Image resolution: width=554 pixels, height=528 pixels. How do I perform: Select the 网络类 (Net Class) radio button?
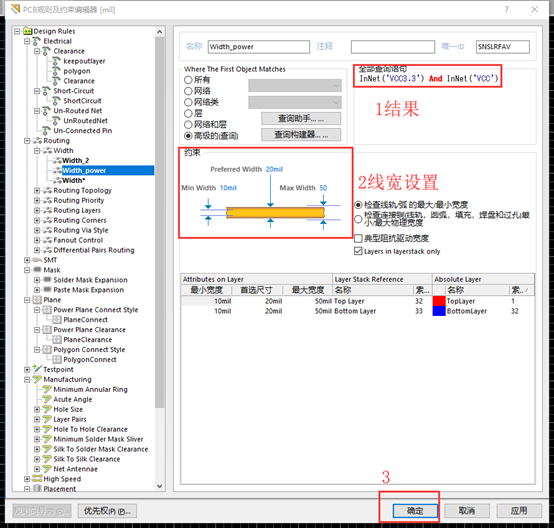point(188,102)
